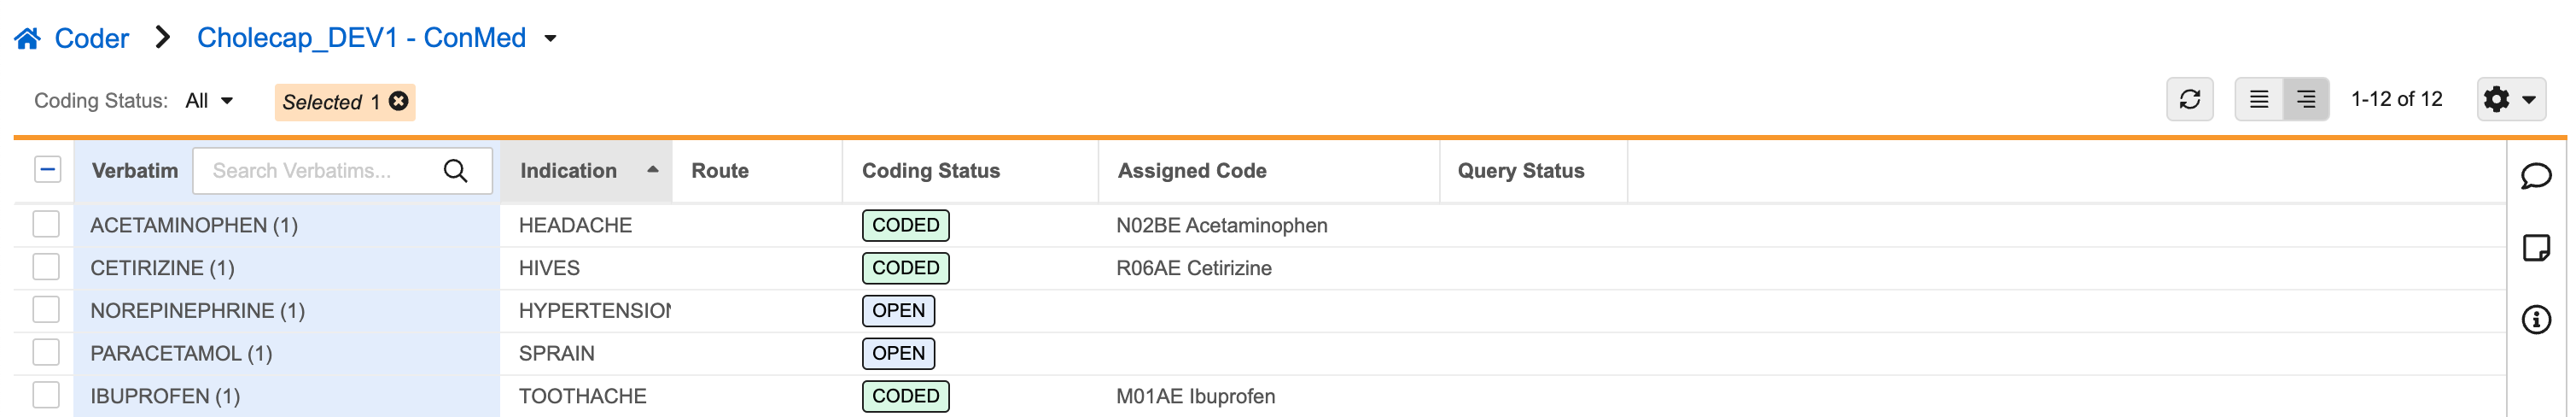Switch to indented list view
Viewport: 2576px width, 417px height.
point(2305,100)
